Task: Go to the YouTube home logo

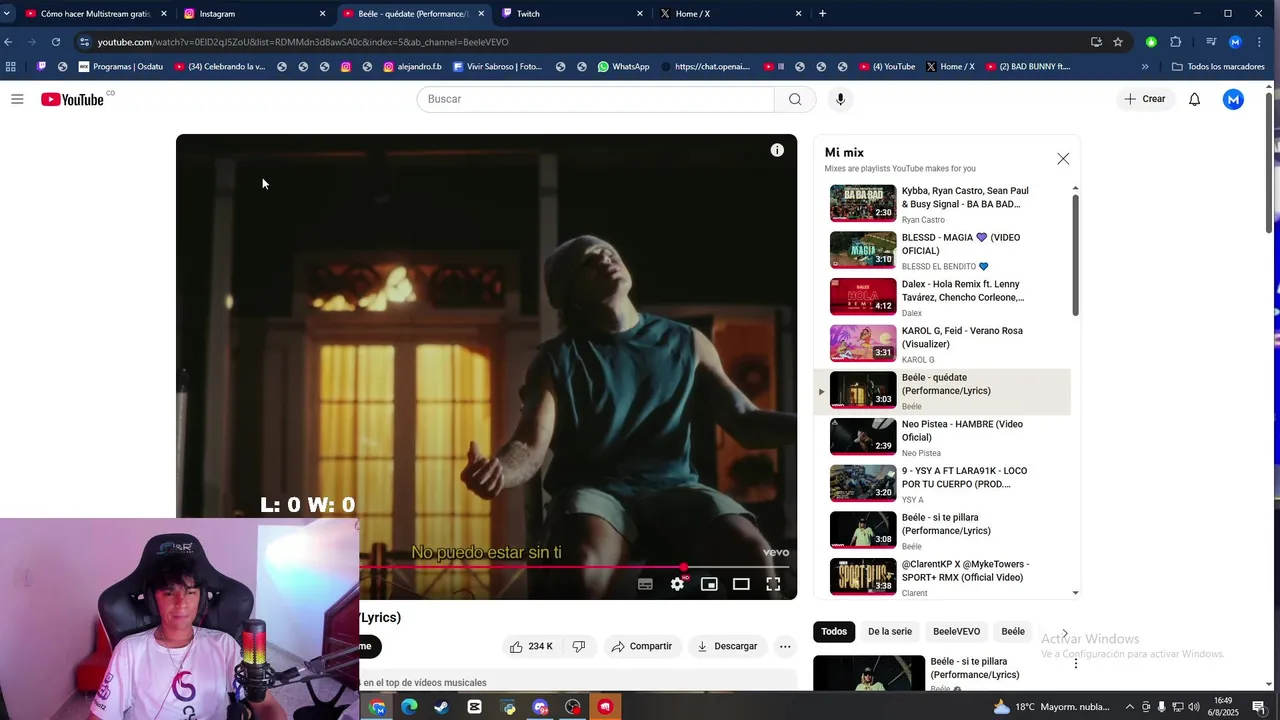Action: tap(73, 99)
